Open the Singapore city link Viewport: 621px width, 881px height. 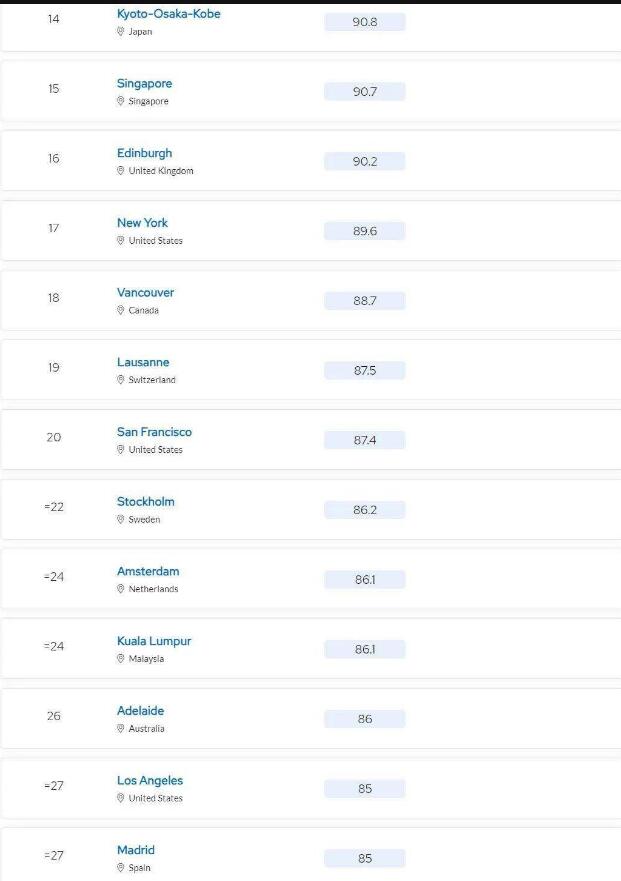[144, 84]
